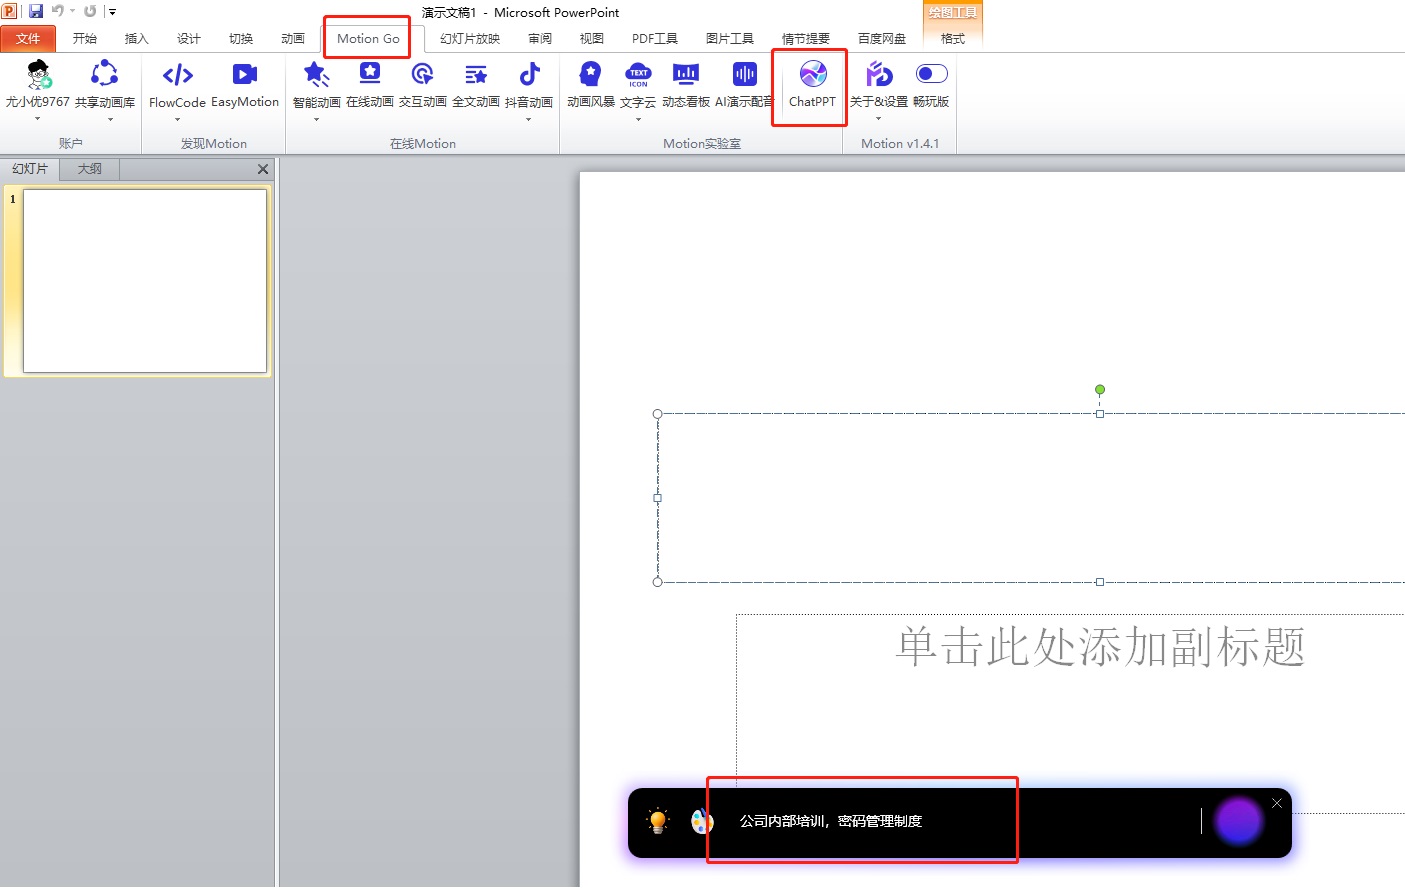Expand the 智能动画 dropdown arrow

[x=316, y=120]
